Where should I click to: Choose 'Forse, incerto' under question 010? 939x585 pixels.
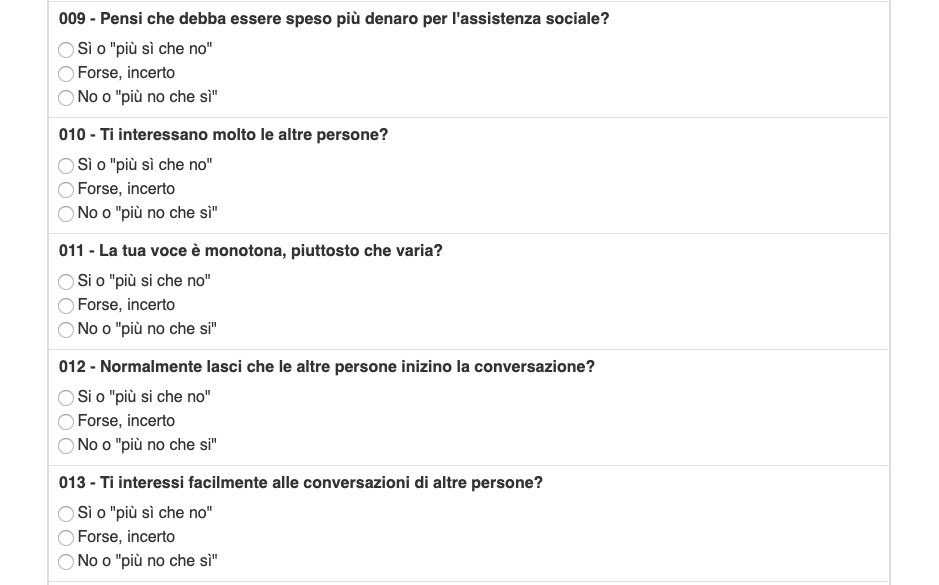[66, 190]
